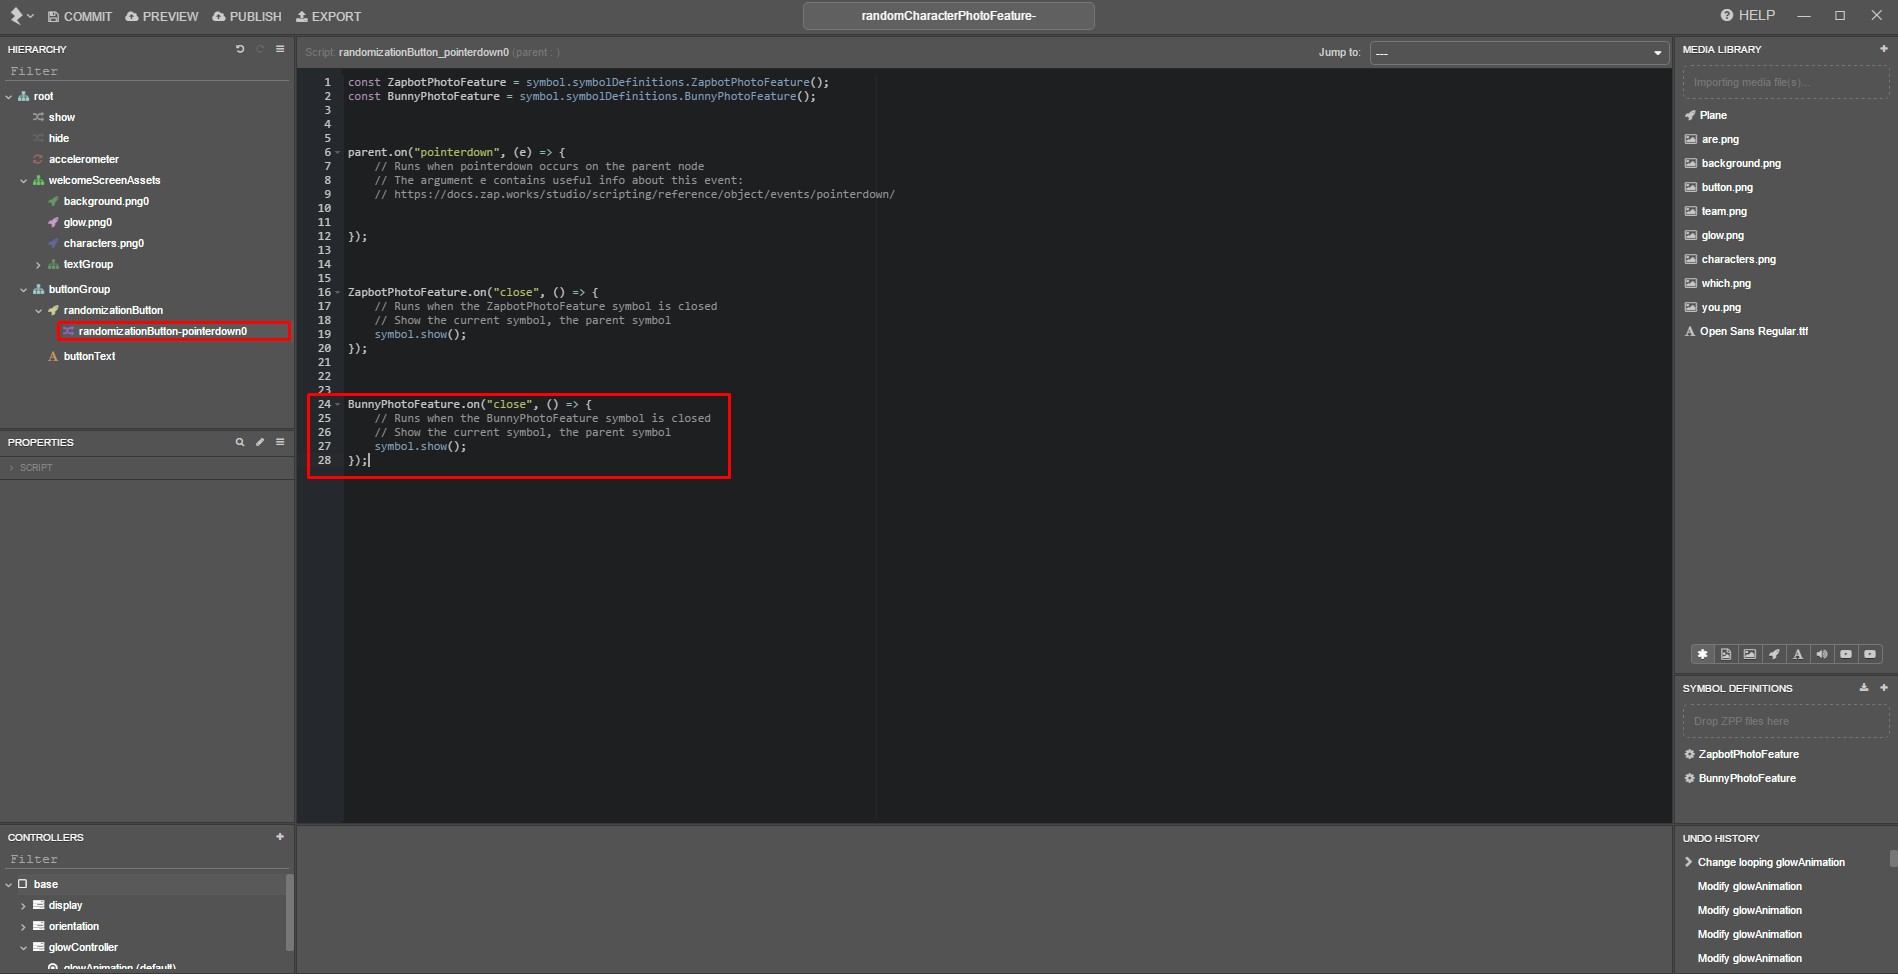Click the Undo History scrollbar
Viewport: 1898px width, 974px height.
pos(1893,859)
